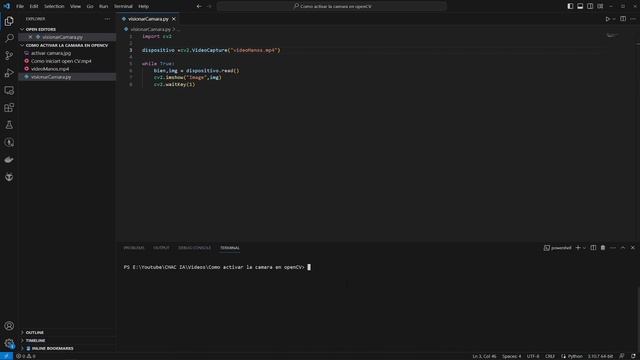Open the run button dropdown arrow
Viewport: 640px width, 360px height.
(614, 19)
